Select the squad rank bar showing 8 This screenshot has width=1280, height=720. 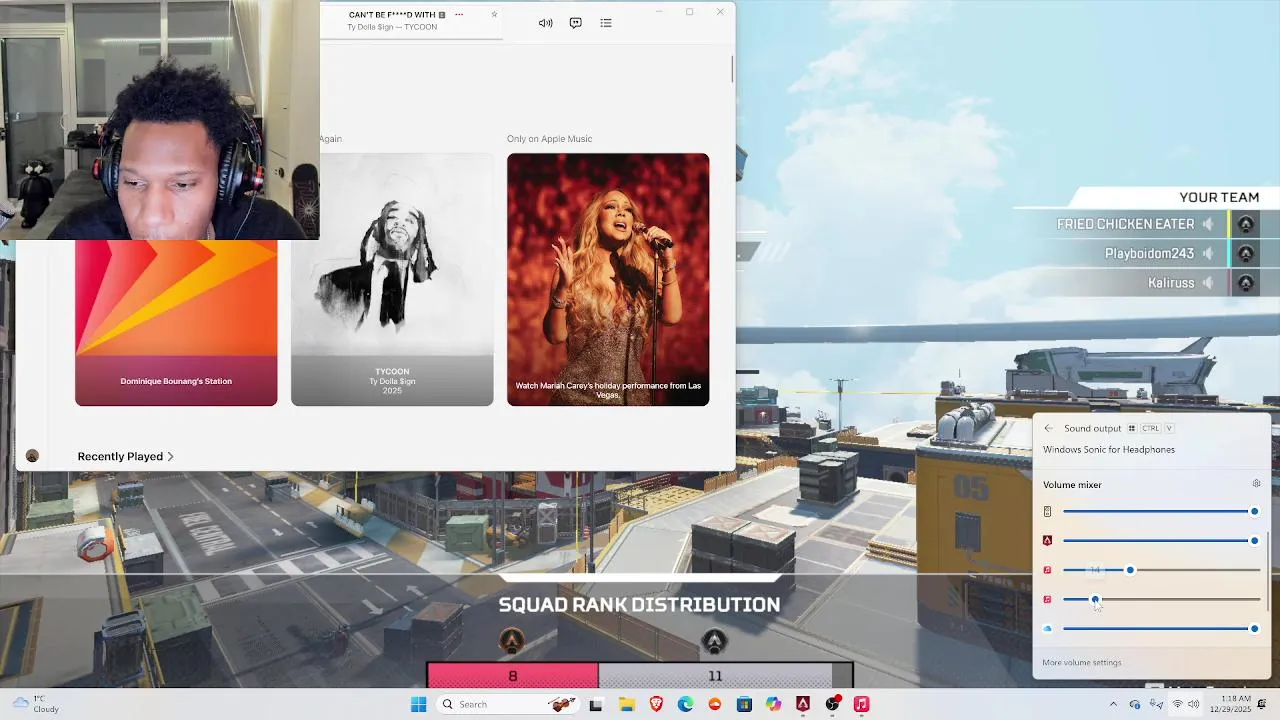click(513, 676)
